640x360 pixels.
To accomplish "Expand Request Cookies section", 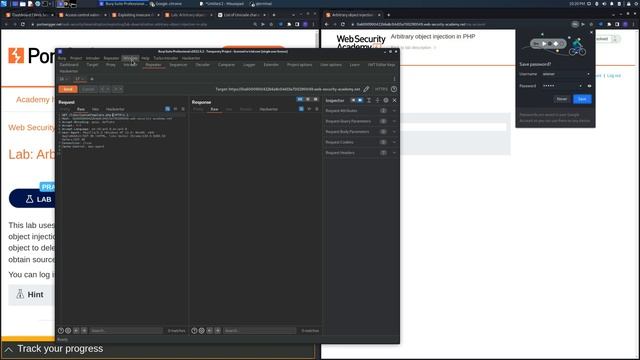I will [x=361, y=142].
